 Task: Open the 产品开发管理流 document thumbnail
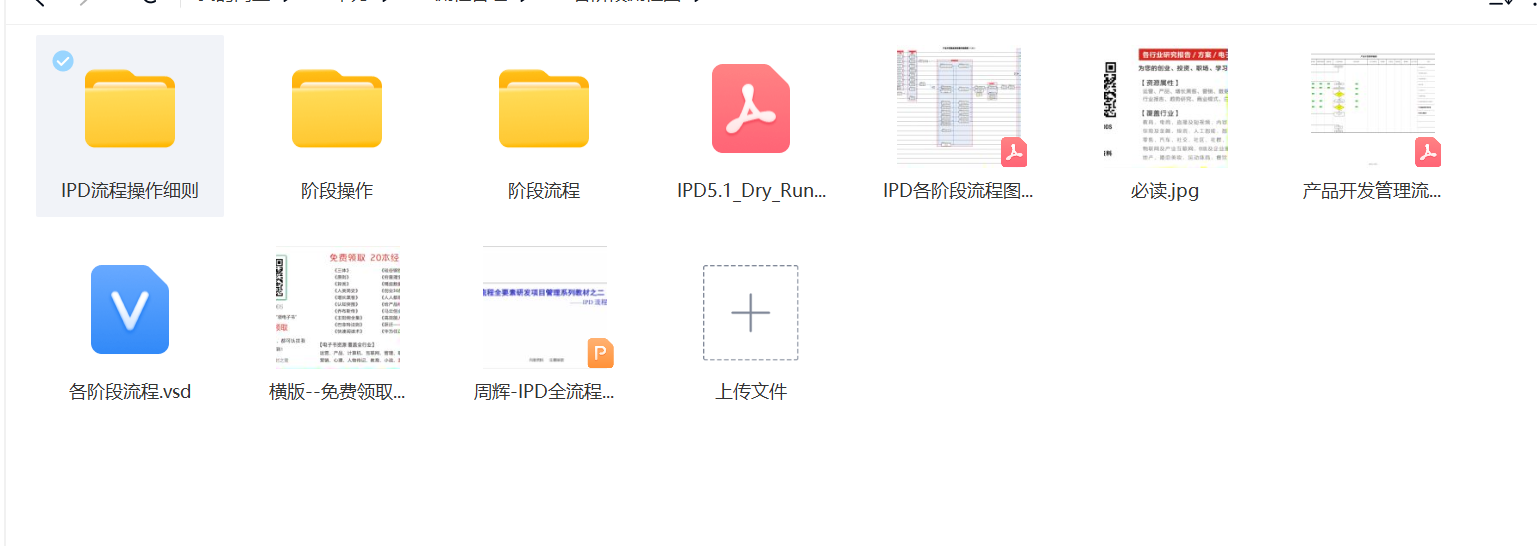click(1370, 105)
